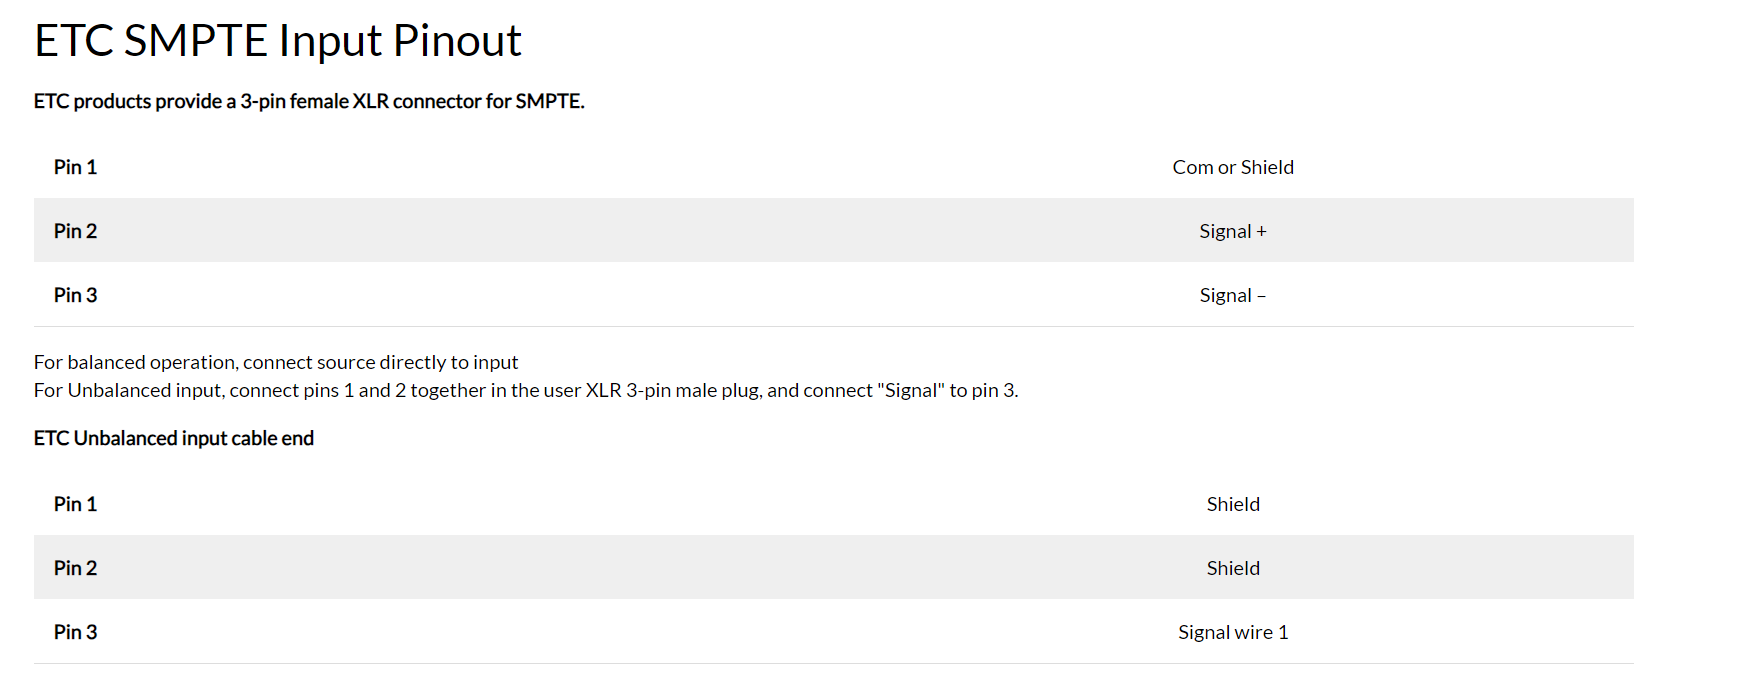1759x684 pixels.
Task: Click the 'Signal wire 1' cell
Action: tap(1232, 632)
